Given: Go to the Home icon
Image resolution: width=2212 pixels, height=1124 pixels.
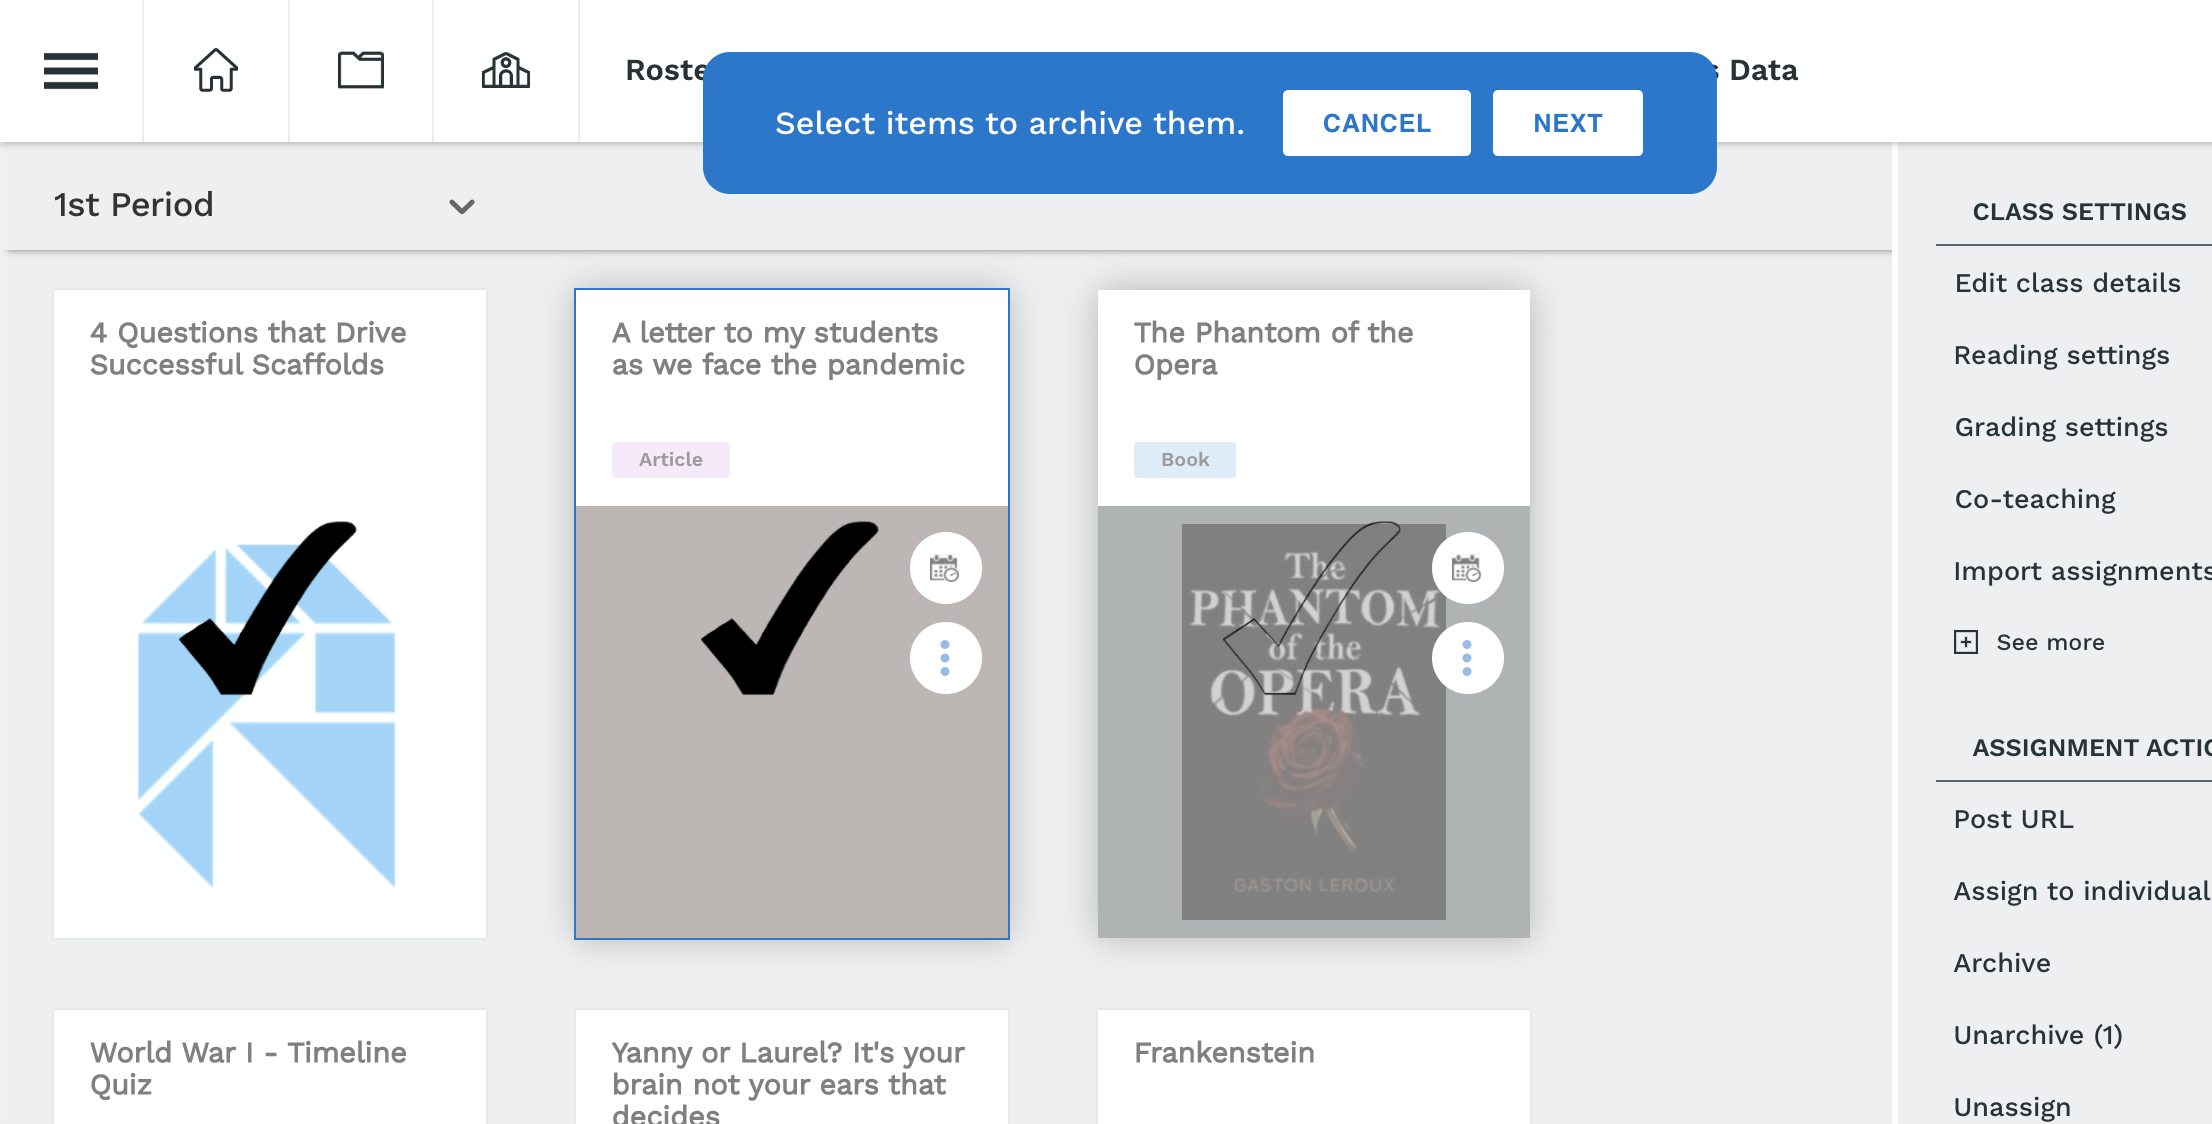Looking at the screenshot, I should [216, 71].
